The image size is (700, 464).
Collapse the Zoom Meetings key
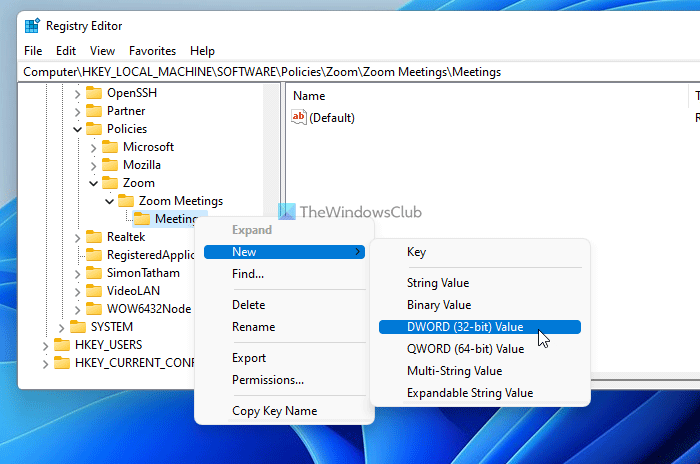tap(109, 201)
